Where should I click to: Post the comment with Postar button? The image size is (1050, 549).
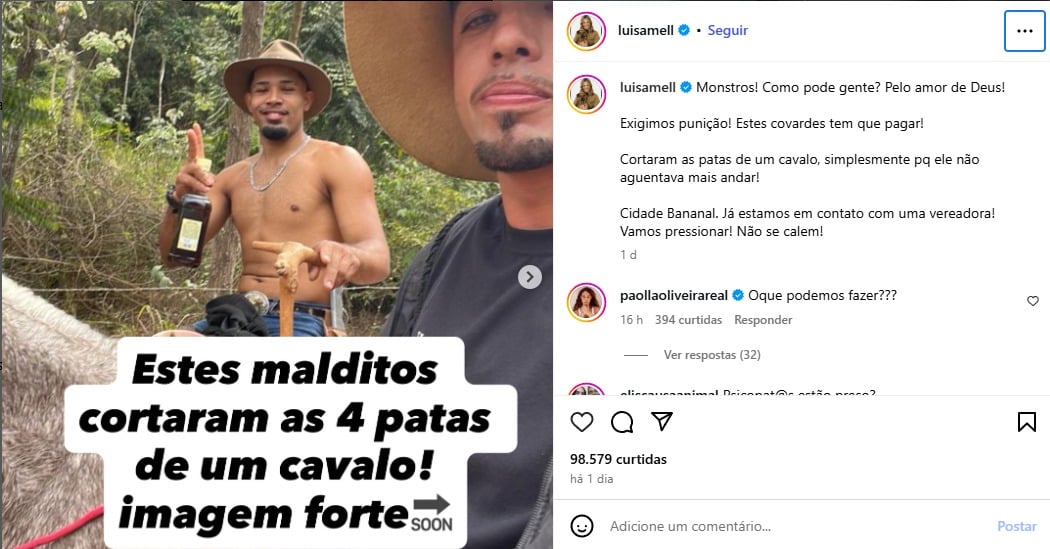point(1017,526)
